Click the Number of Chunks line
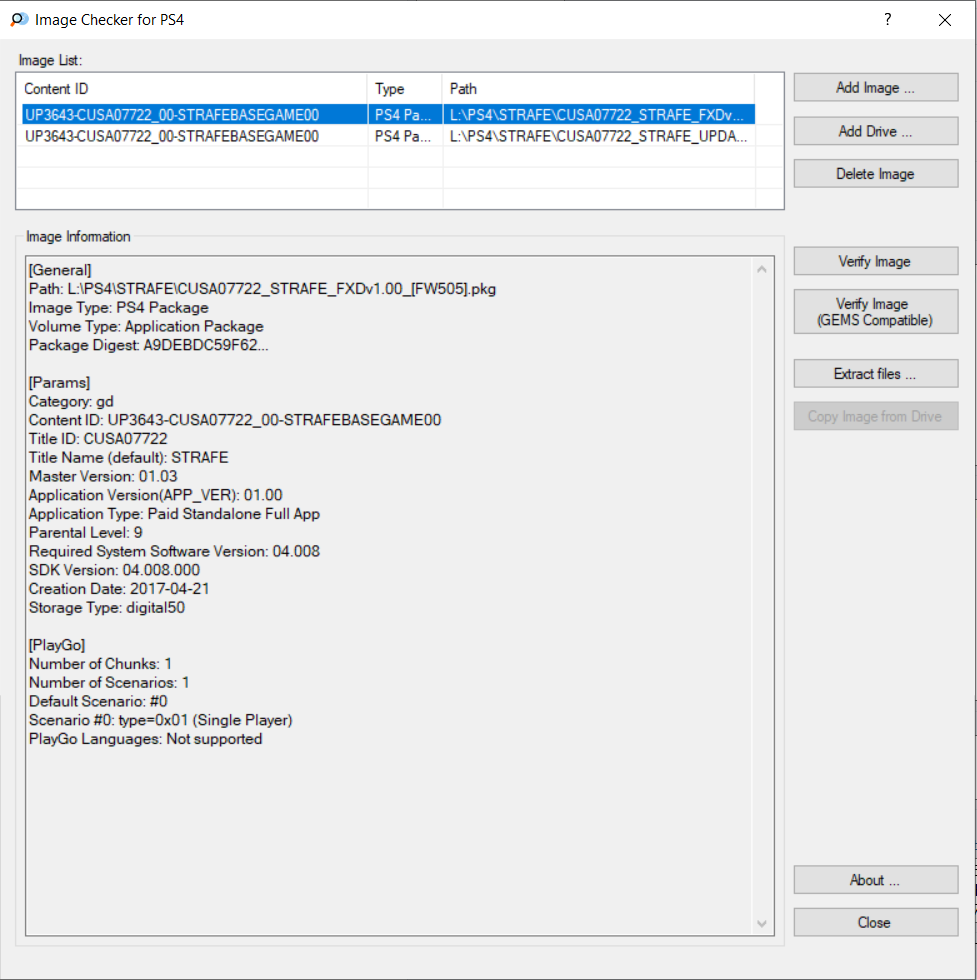 101,664
